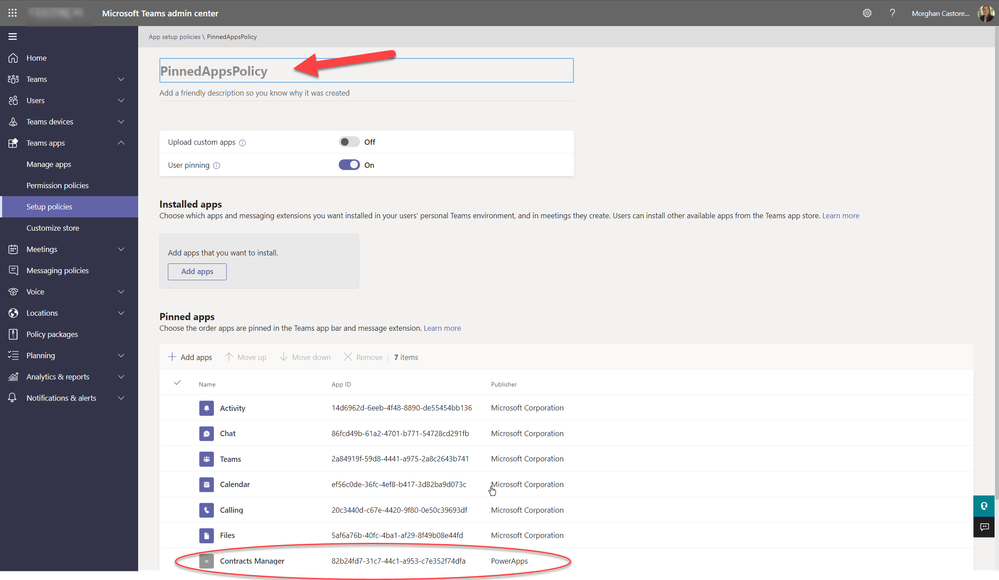Click the Chat app icon in pinned list
Viewport: 999px width, 580px height.
coord(206,433)
